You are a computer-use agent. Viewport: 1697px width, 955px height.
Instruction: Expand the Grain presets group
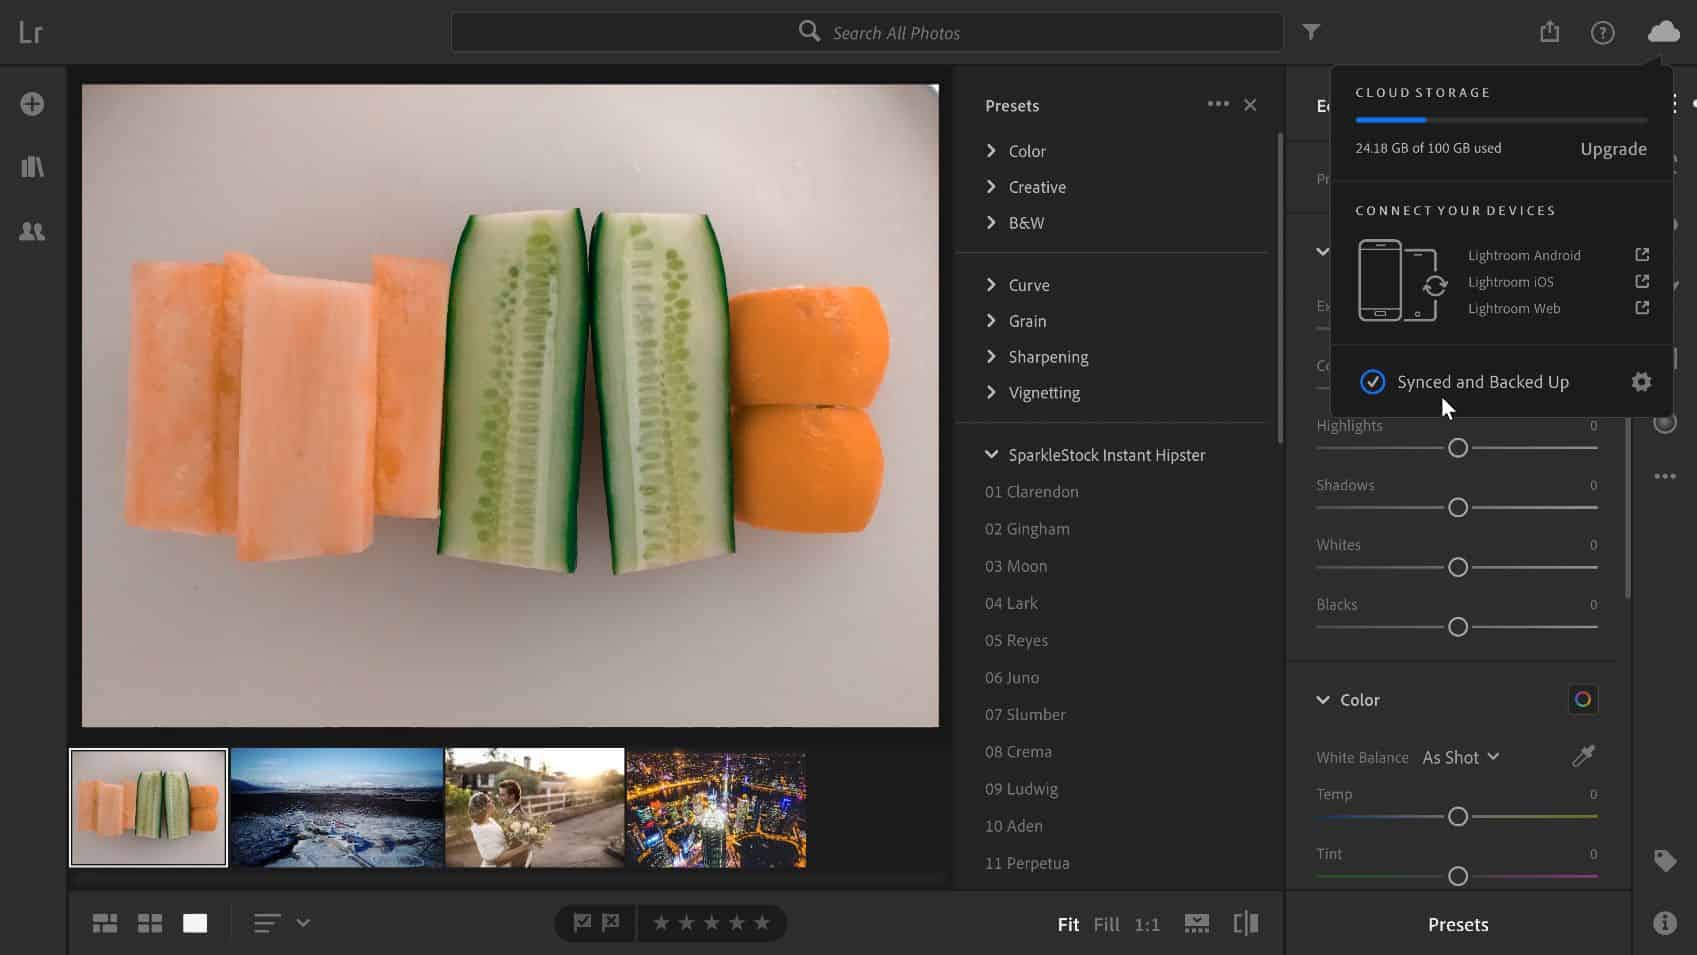[x=1015, y=321]
